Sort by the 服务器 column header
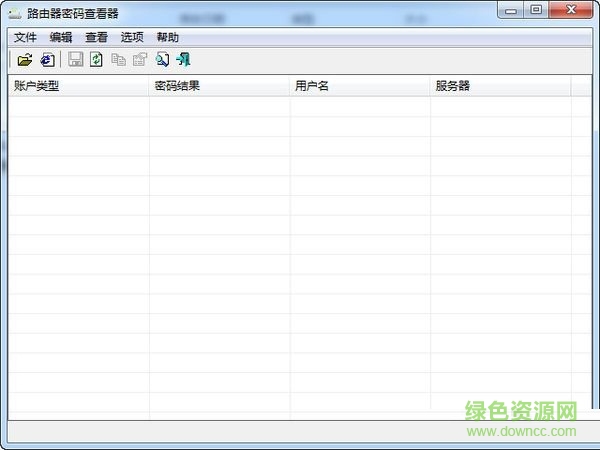Image resolution: width=600 pixels, height=450 pixels. tap(501, 86)
